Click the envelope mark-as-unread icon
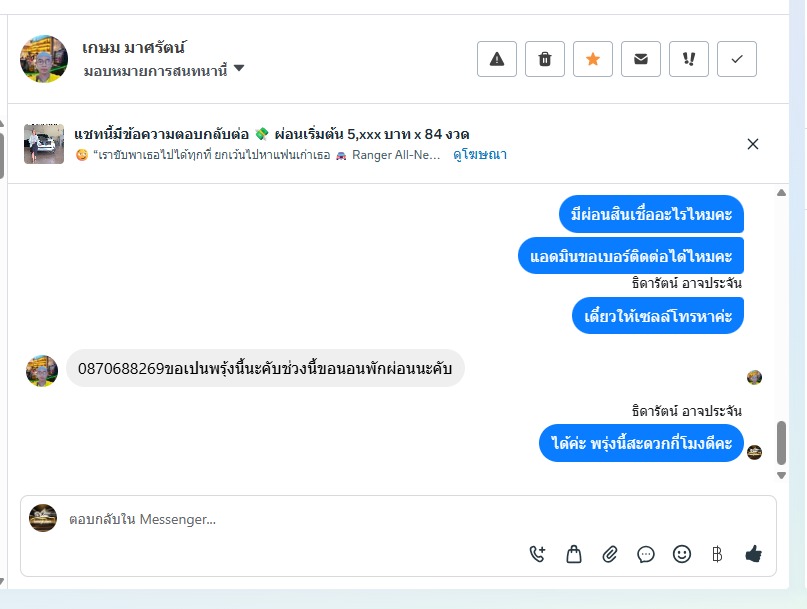807x609 pixels. 641,59
